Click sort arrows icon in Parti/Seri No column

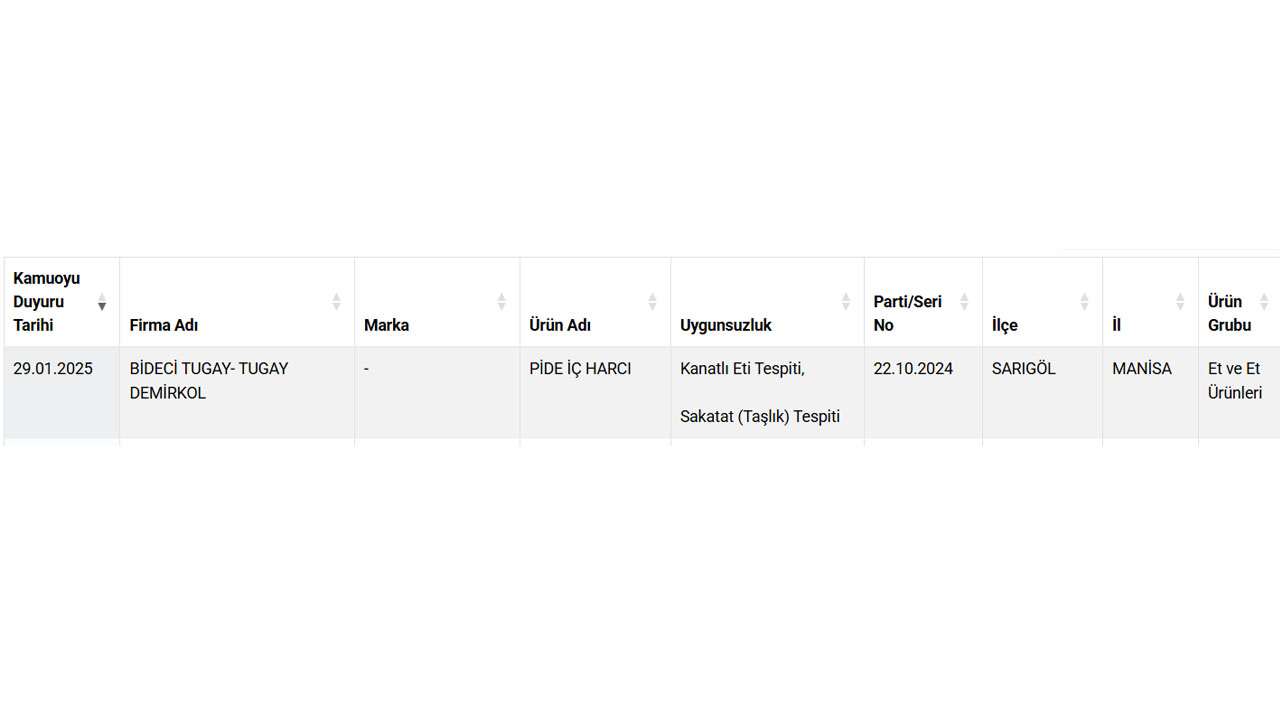click(965, 302)
